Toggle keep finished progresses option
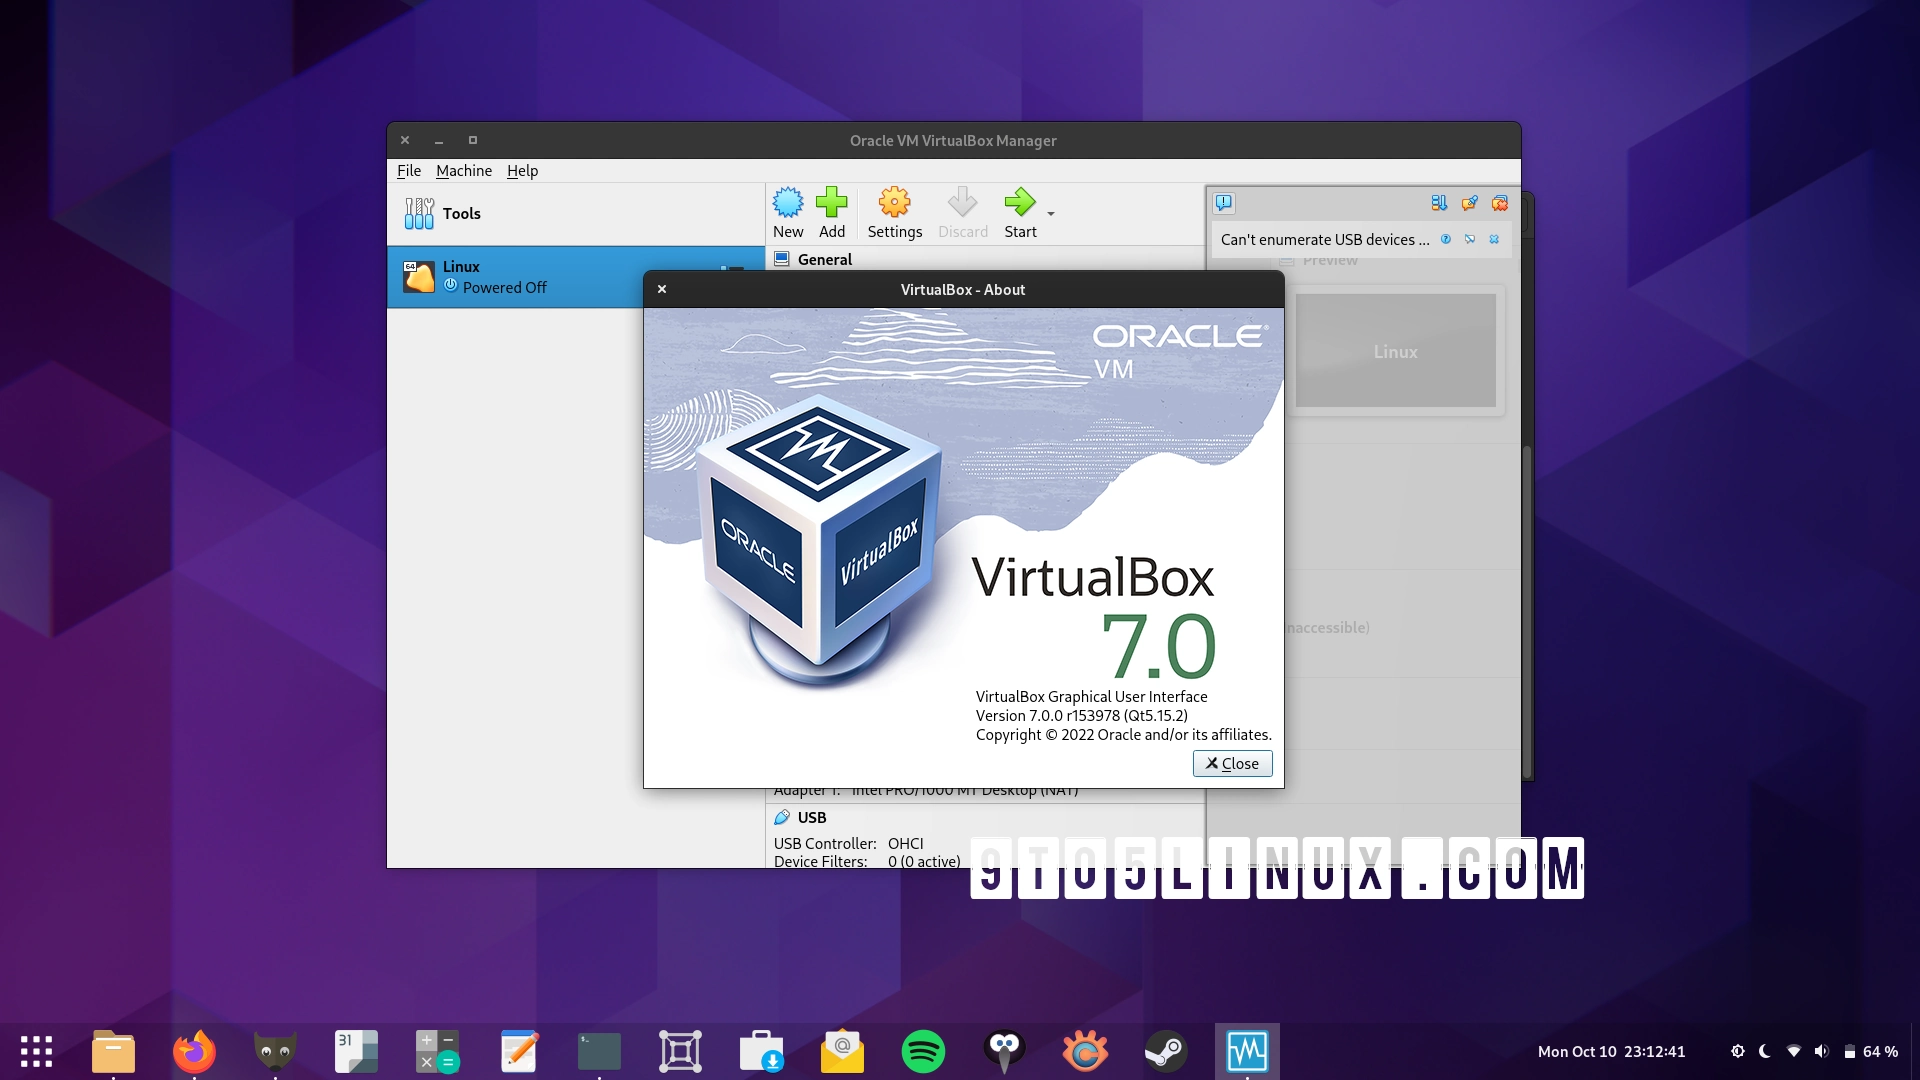1920x1080 pixels. coord(1469,203)
